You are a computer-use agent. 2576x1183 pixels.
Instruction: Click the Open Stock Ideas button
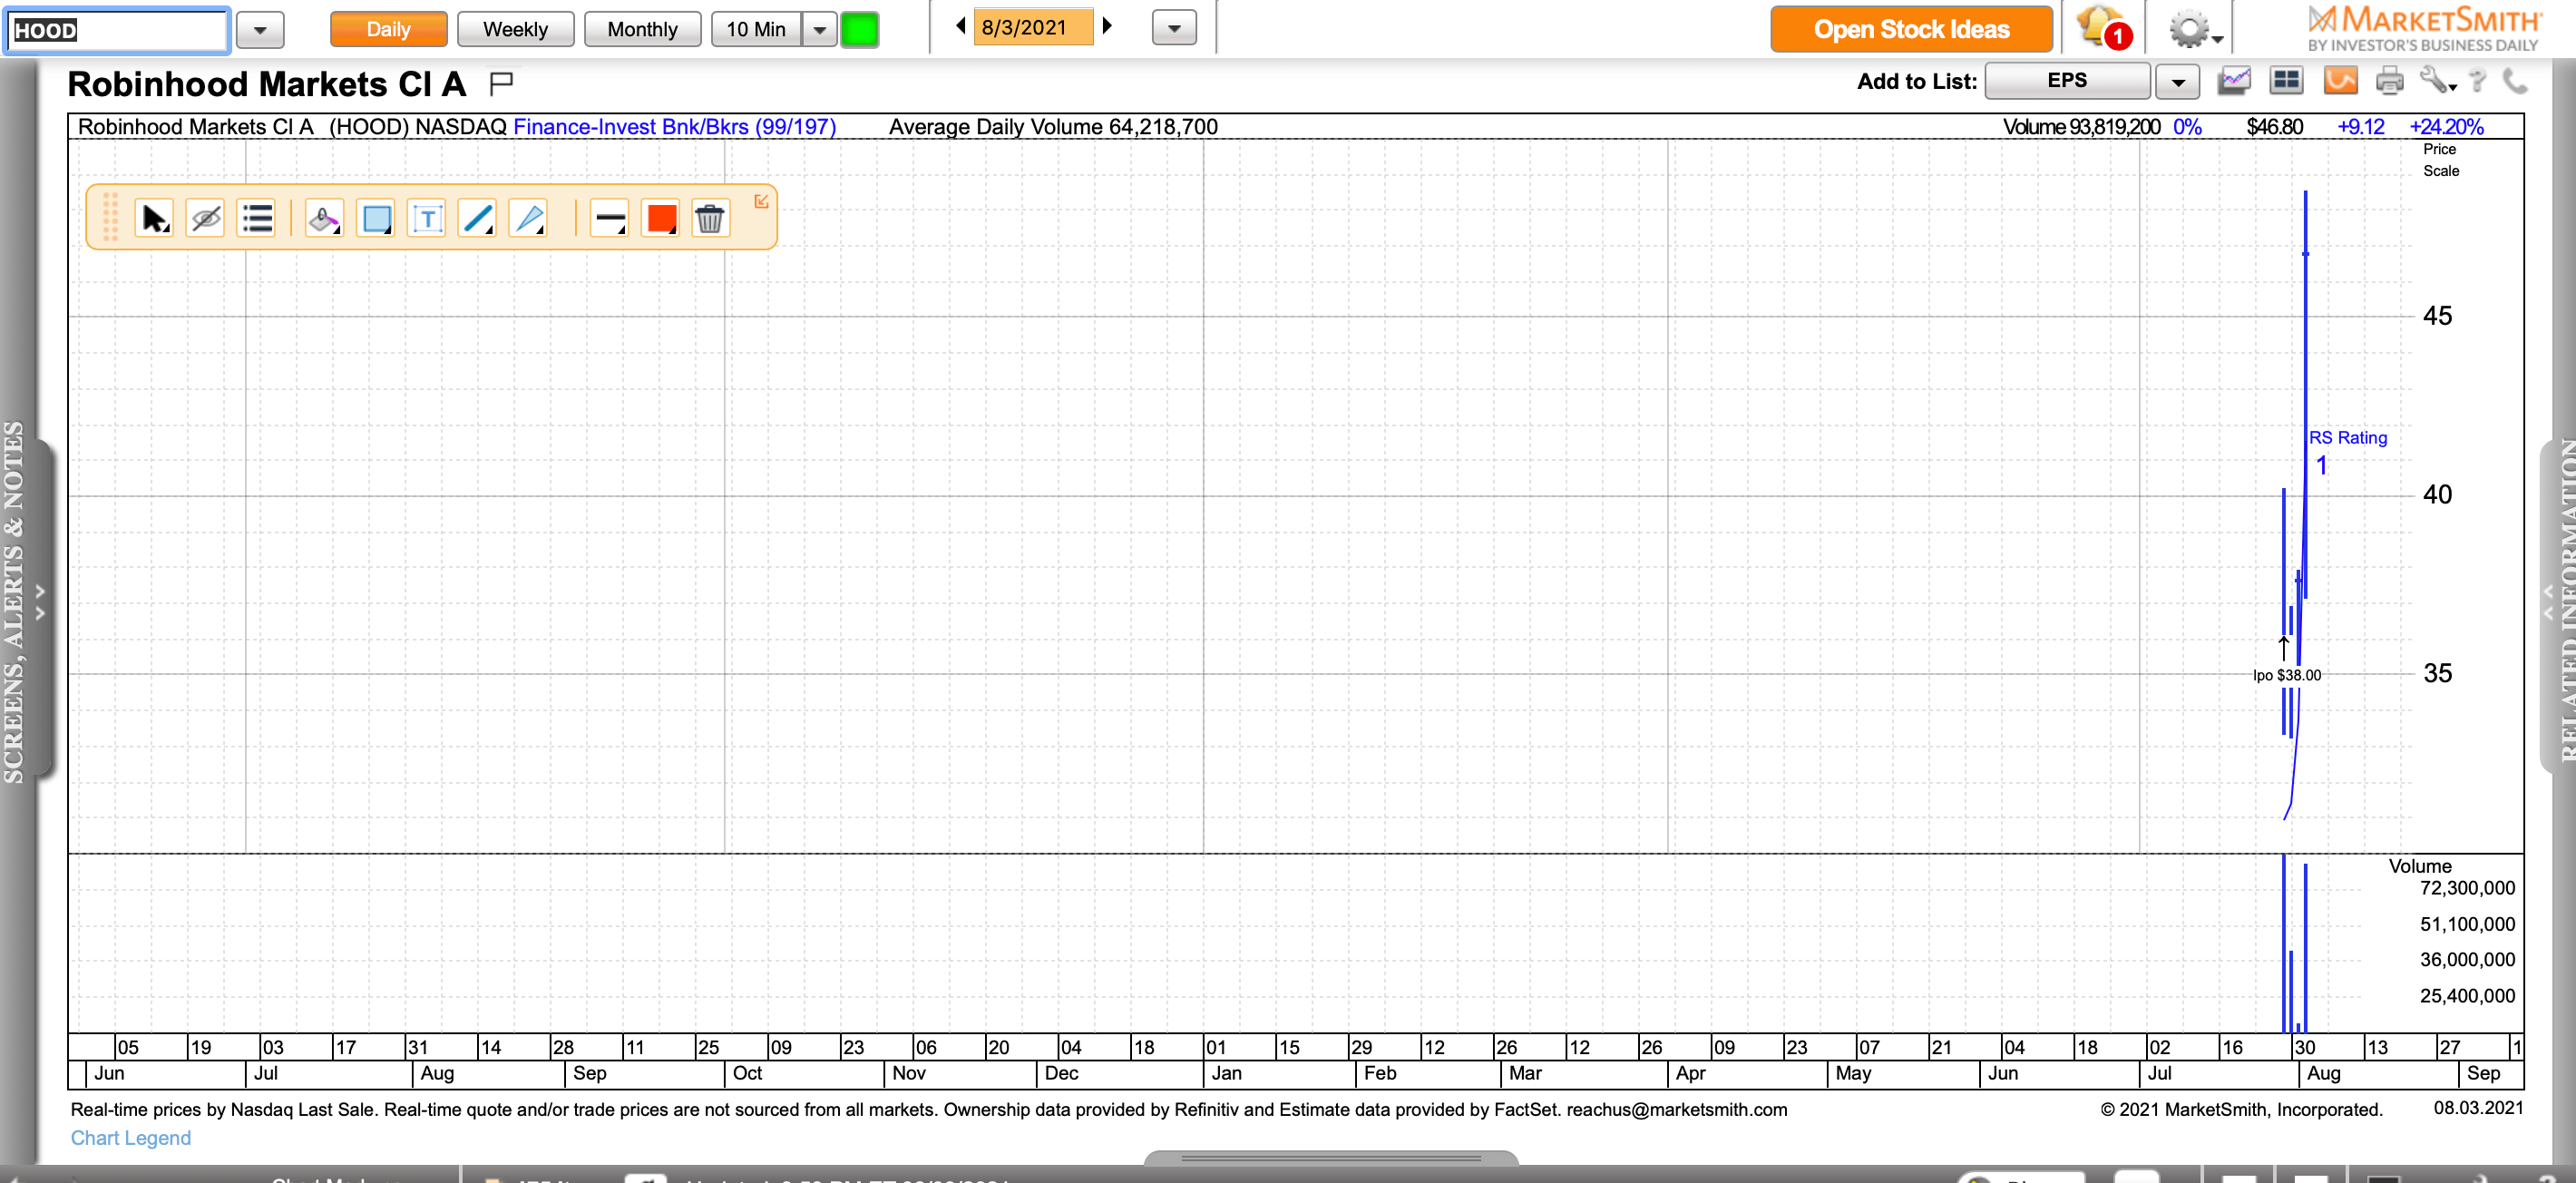(1911, 29)
